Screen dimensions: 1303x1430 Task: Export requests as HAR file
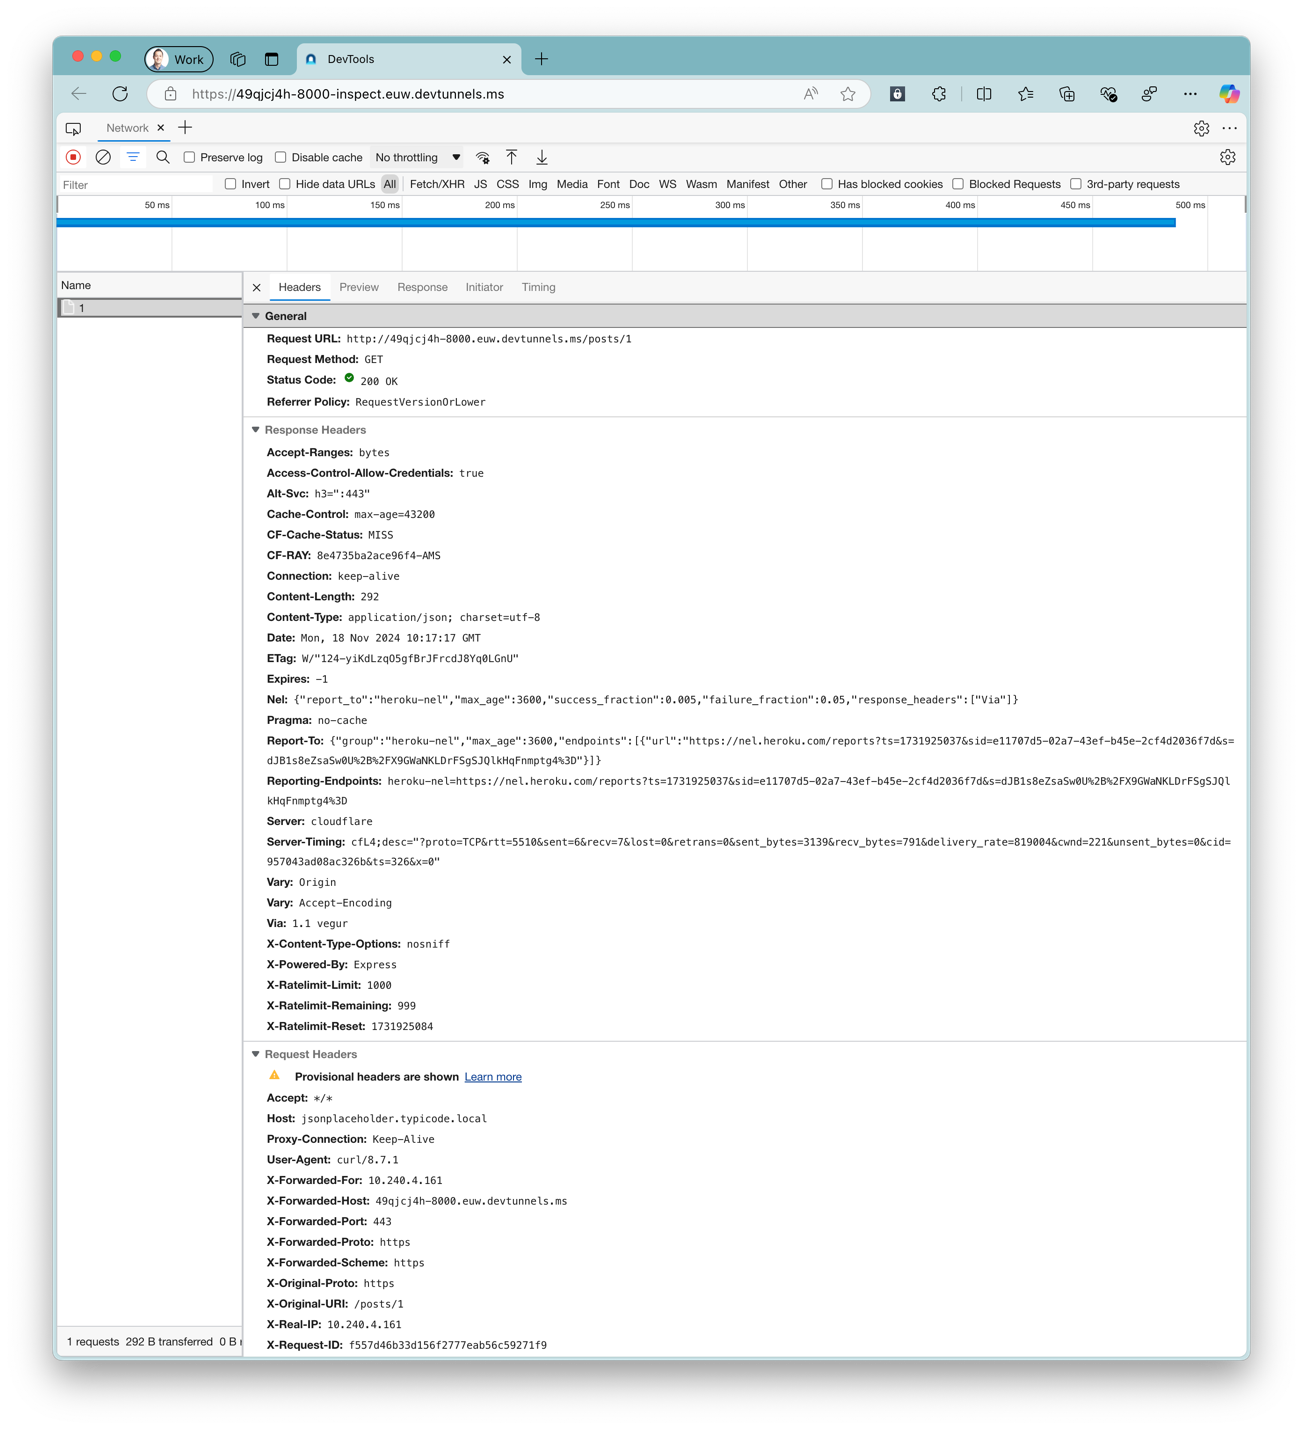[x=542, y=157]
